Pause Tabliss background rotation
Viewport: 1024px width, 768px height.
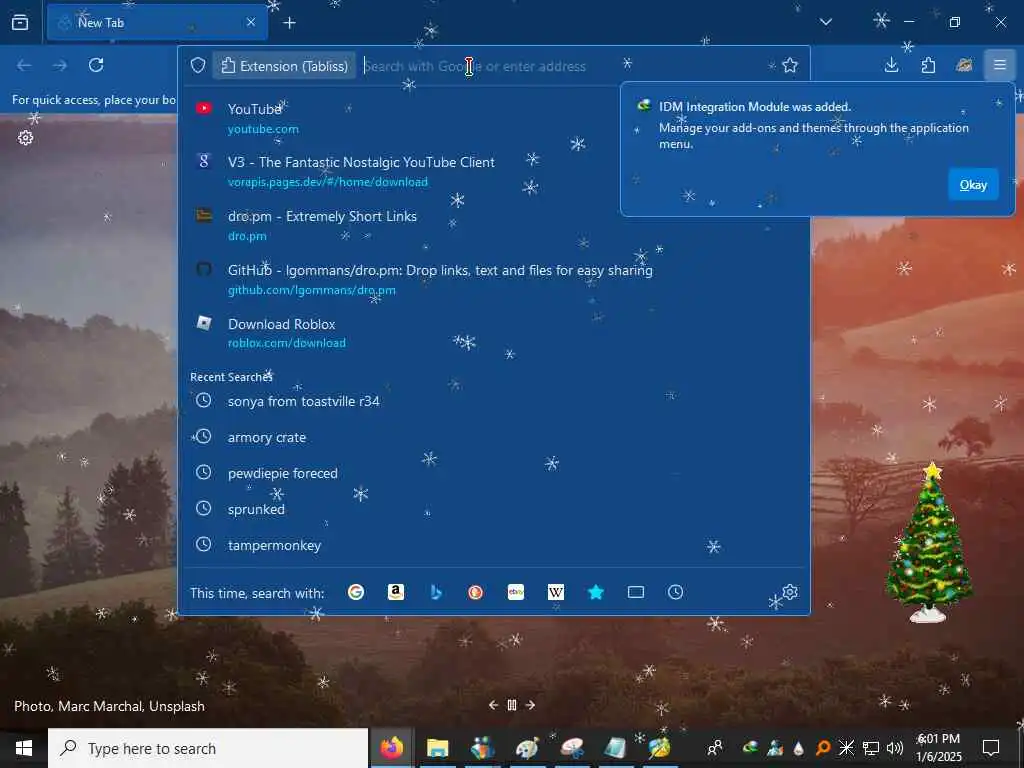tap(512, 705)
